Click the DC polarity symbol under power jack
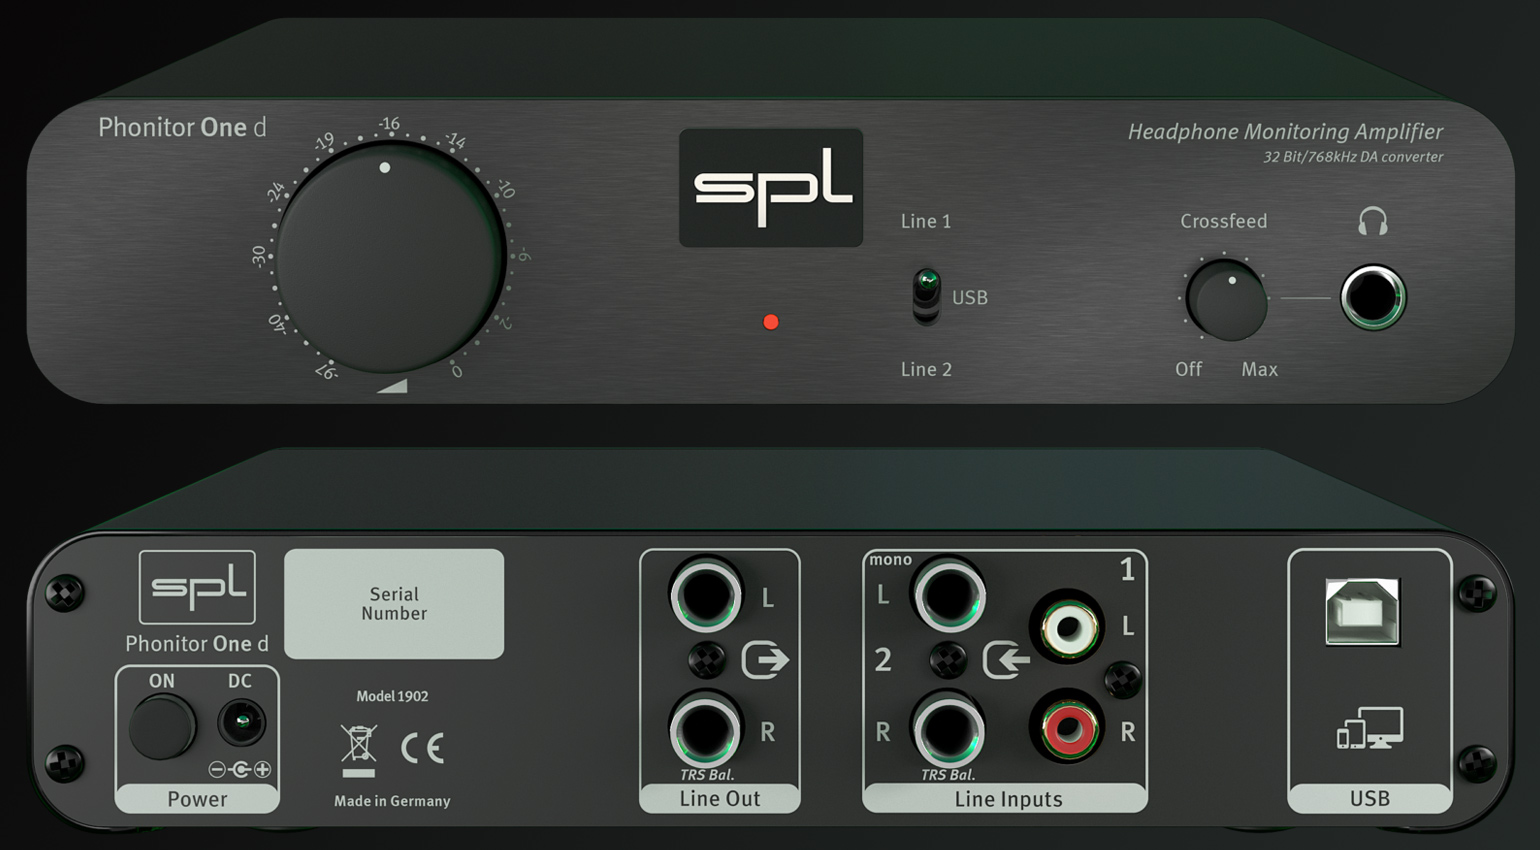 click(240, 769)
